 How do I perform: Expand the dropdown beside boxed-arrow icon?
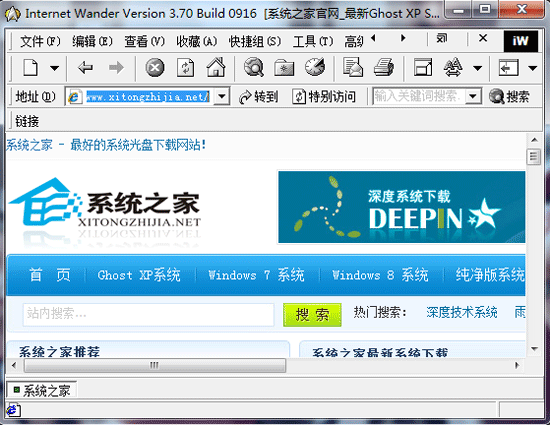pos(533,68)
